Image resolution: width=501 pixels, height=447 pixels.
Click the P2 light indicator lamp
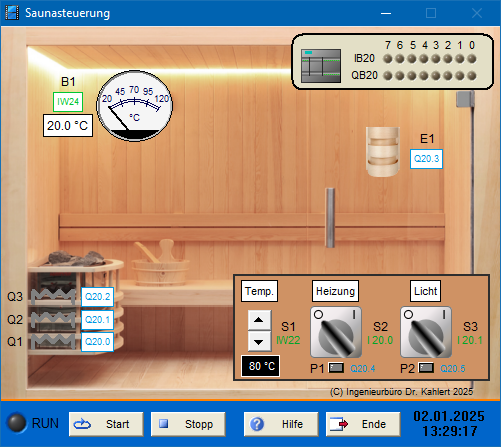point(426,368)
